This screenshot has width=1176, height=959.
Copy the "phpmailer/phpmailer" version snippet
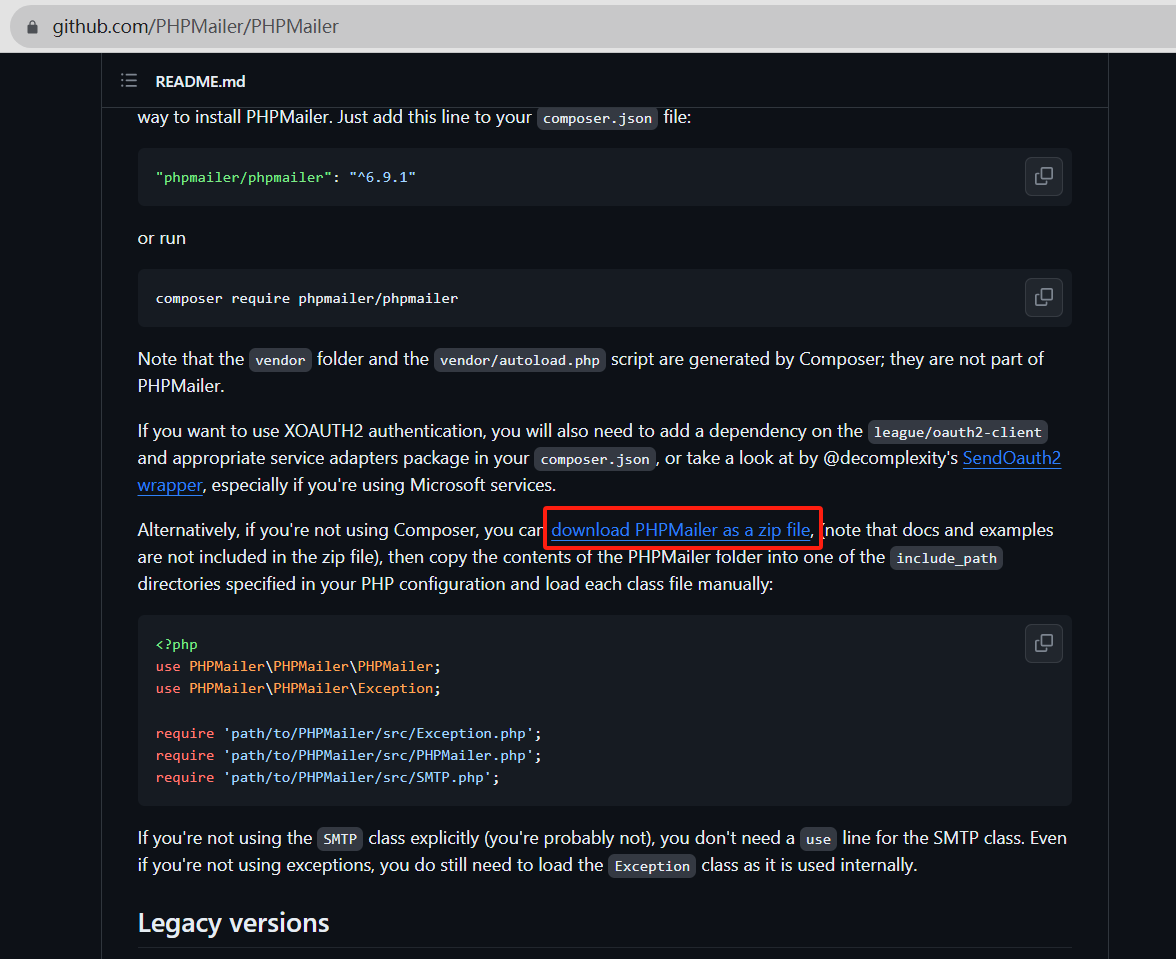[x=1043, y=176]
